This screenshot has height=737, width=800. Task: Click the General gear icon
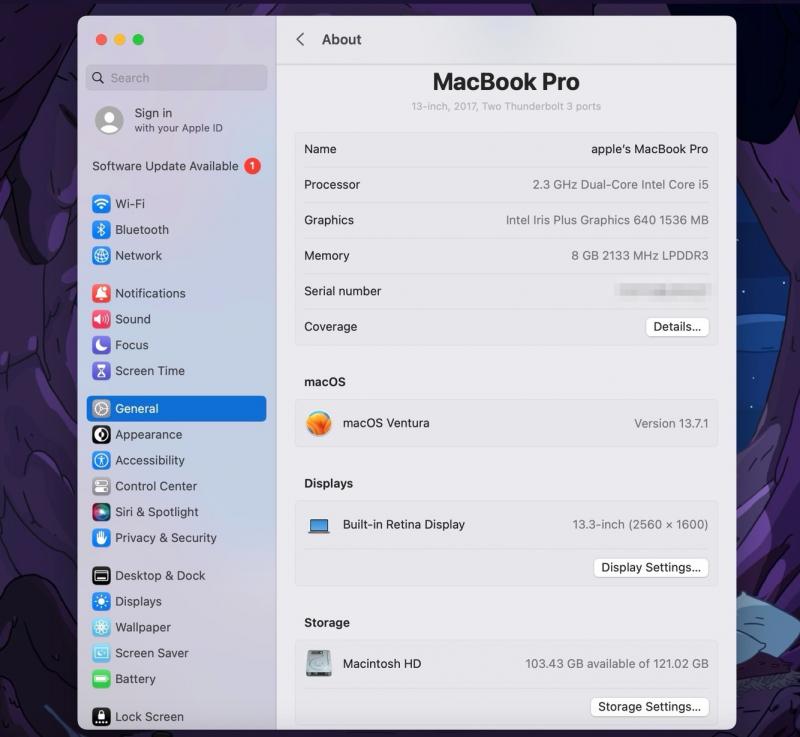101,409
